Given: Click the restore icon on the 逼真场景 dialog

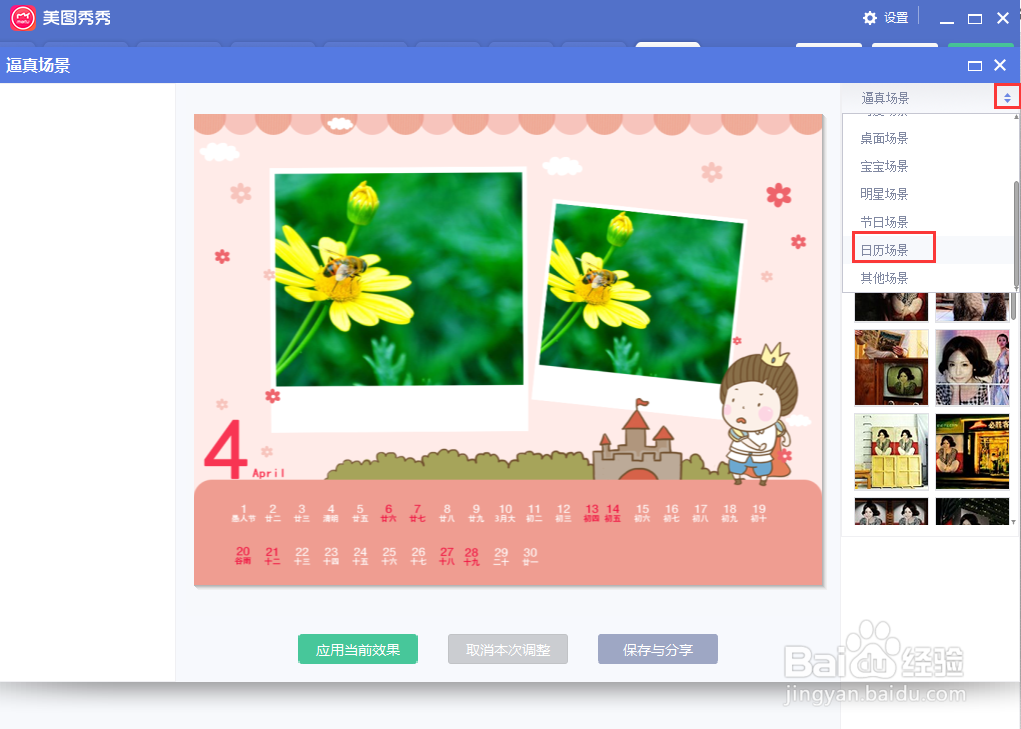Looking at the screenshot, I should pos(974,65).
